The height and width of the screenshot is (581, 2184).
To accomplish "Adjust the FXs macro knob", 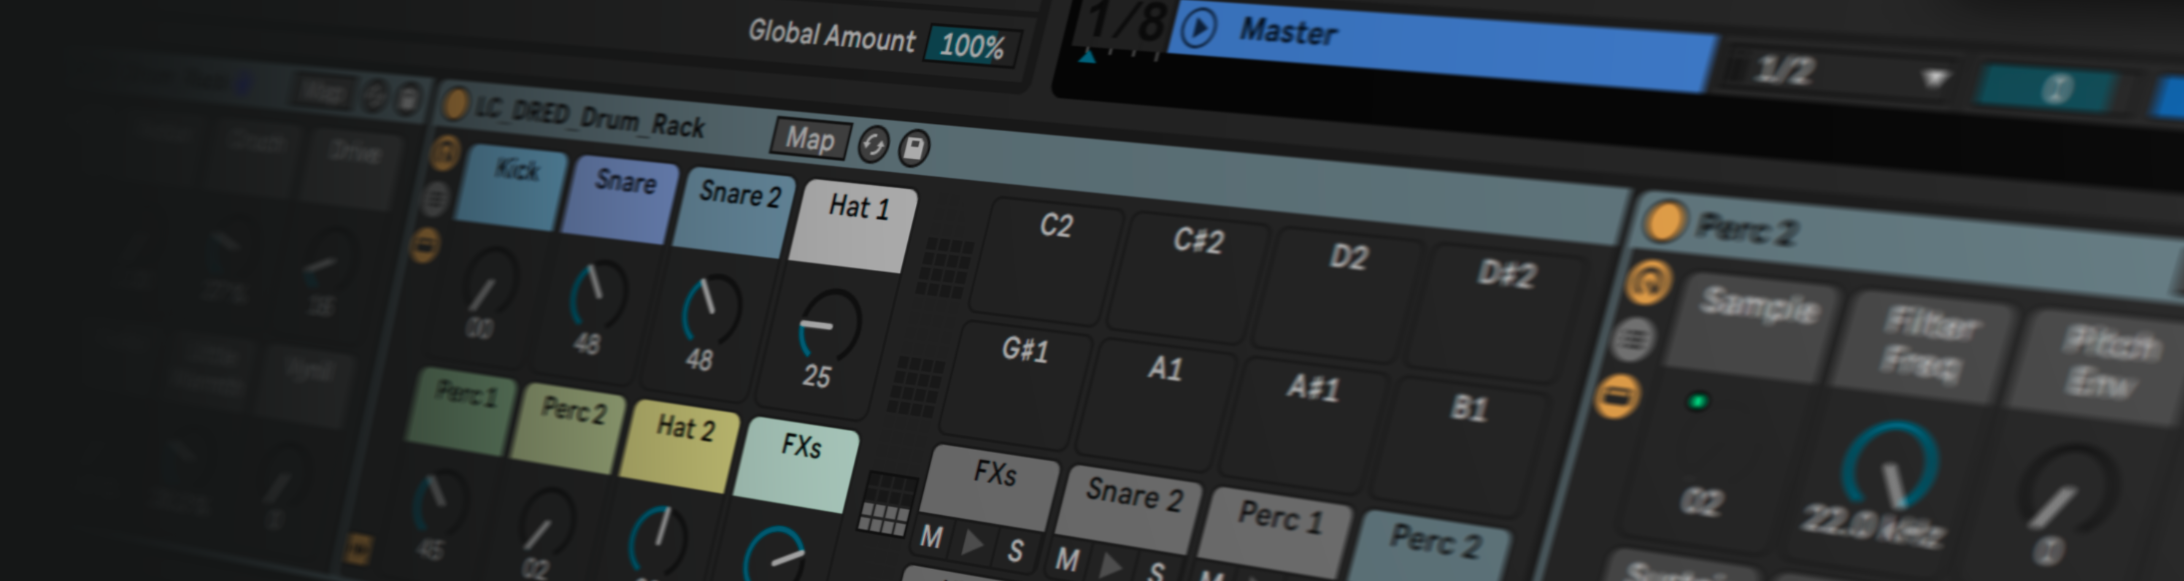I will click(777, 554).
